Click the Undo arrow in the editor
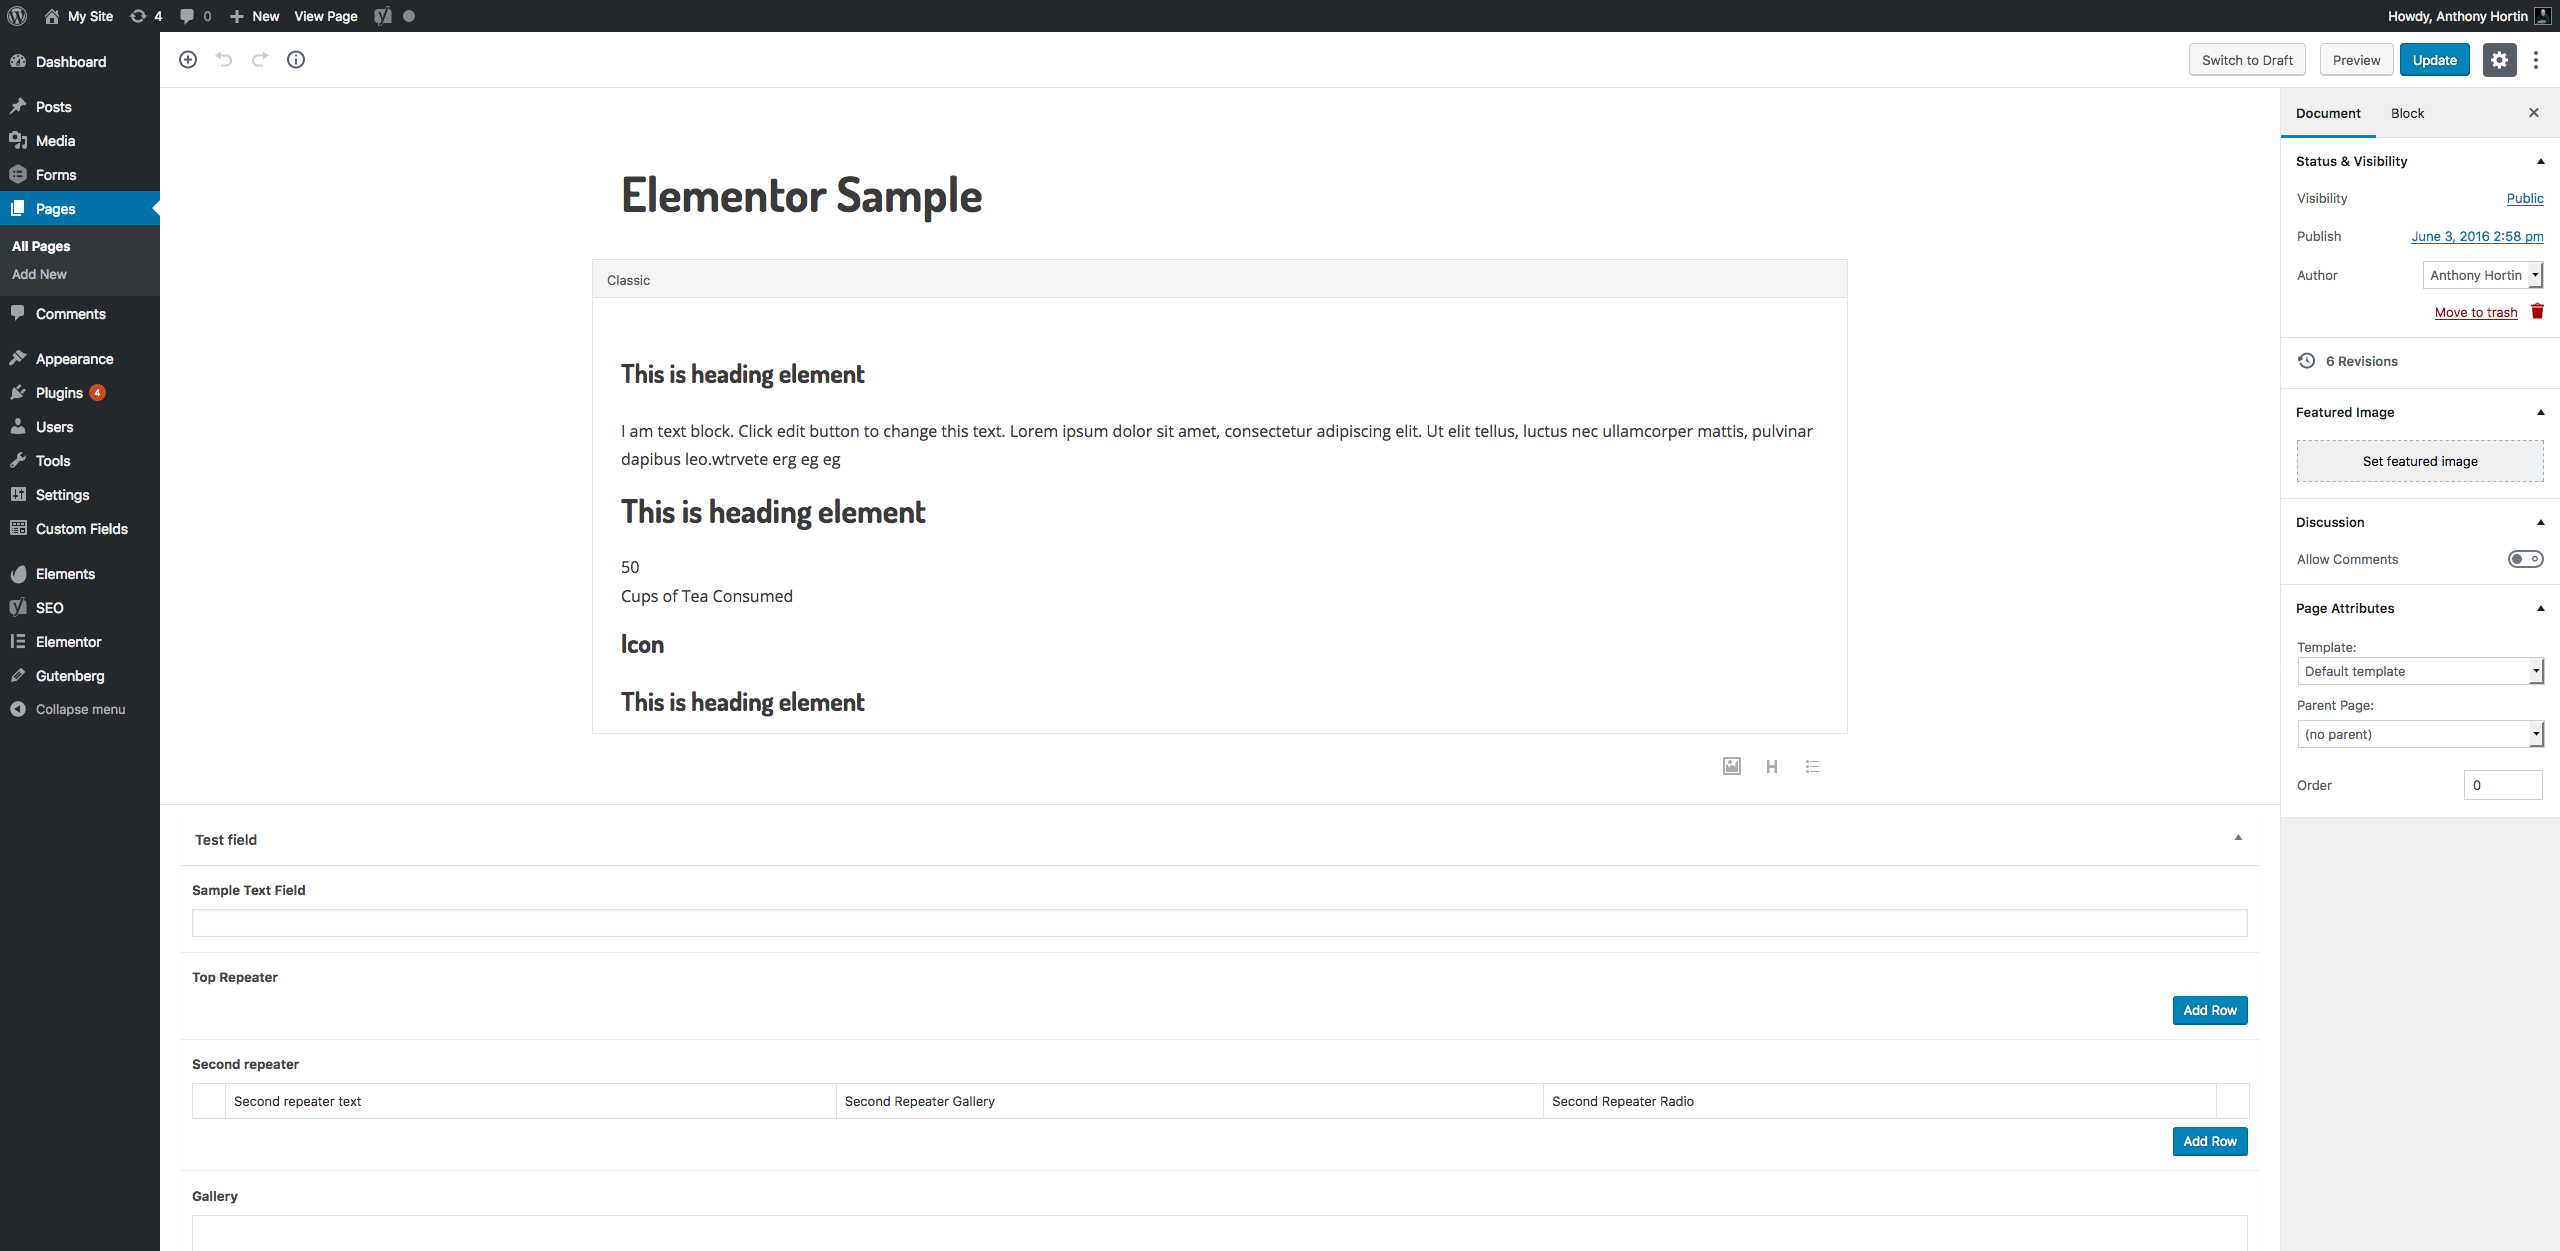This screenshot has width=2560, height=1251. coord(223,59)
